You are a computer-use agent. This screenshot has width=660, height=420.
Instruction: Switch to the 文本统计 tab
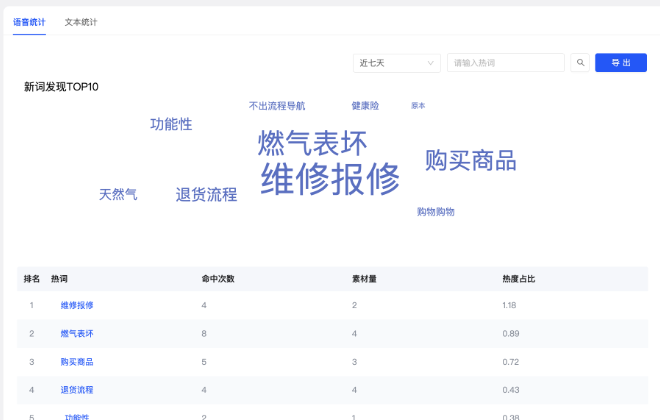81,22
